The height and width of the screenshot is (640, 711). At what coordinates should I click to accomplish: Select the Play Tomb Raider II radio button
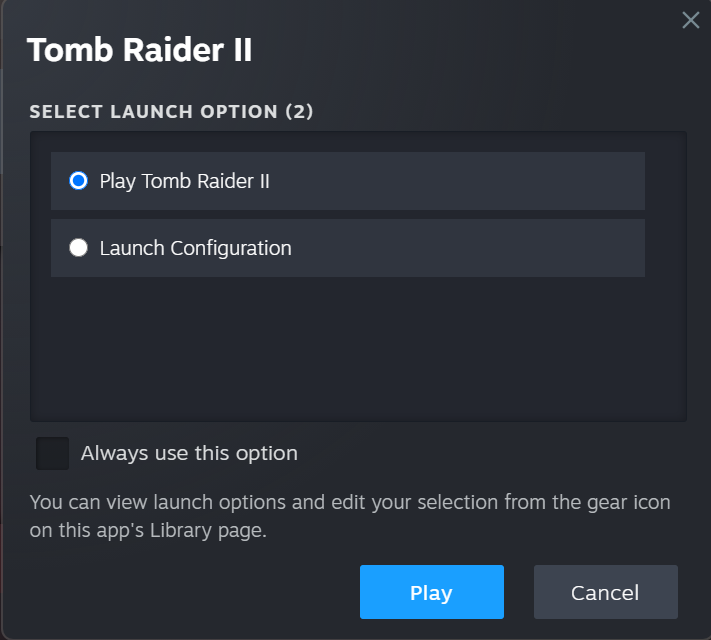click(x=78, y=181)
